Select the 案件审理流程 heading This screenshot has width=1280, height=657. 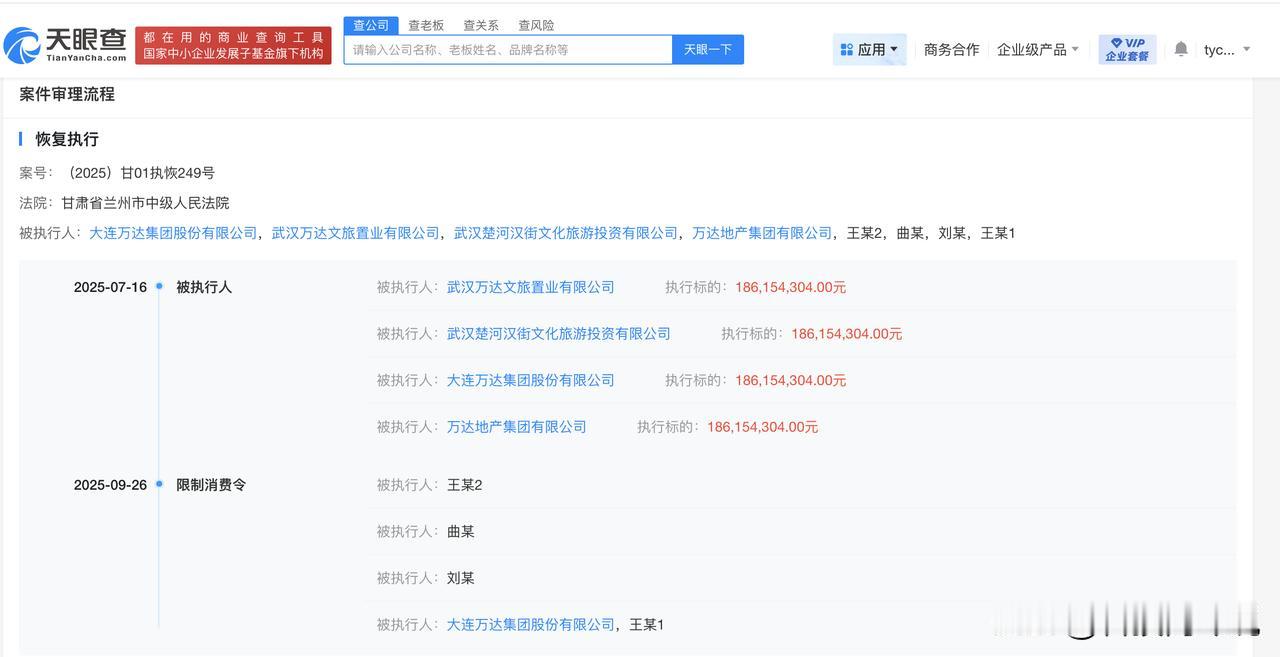(67, 94)
